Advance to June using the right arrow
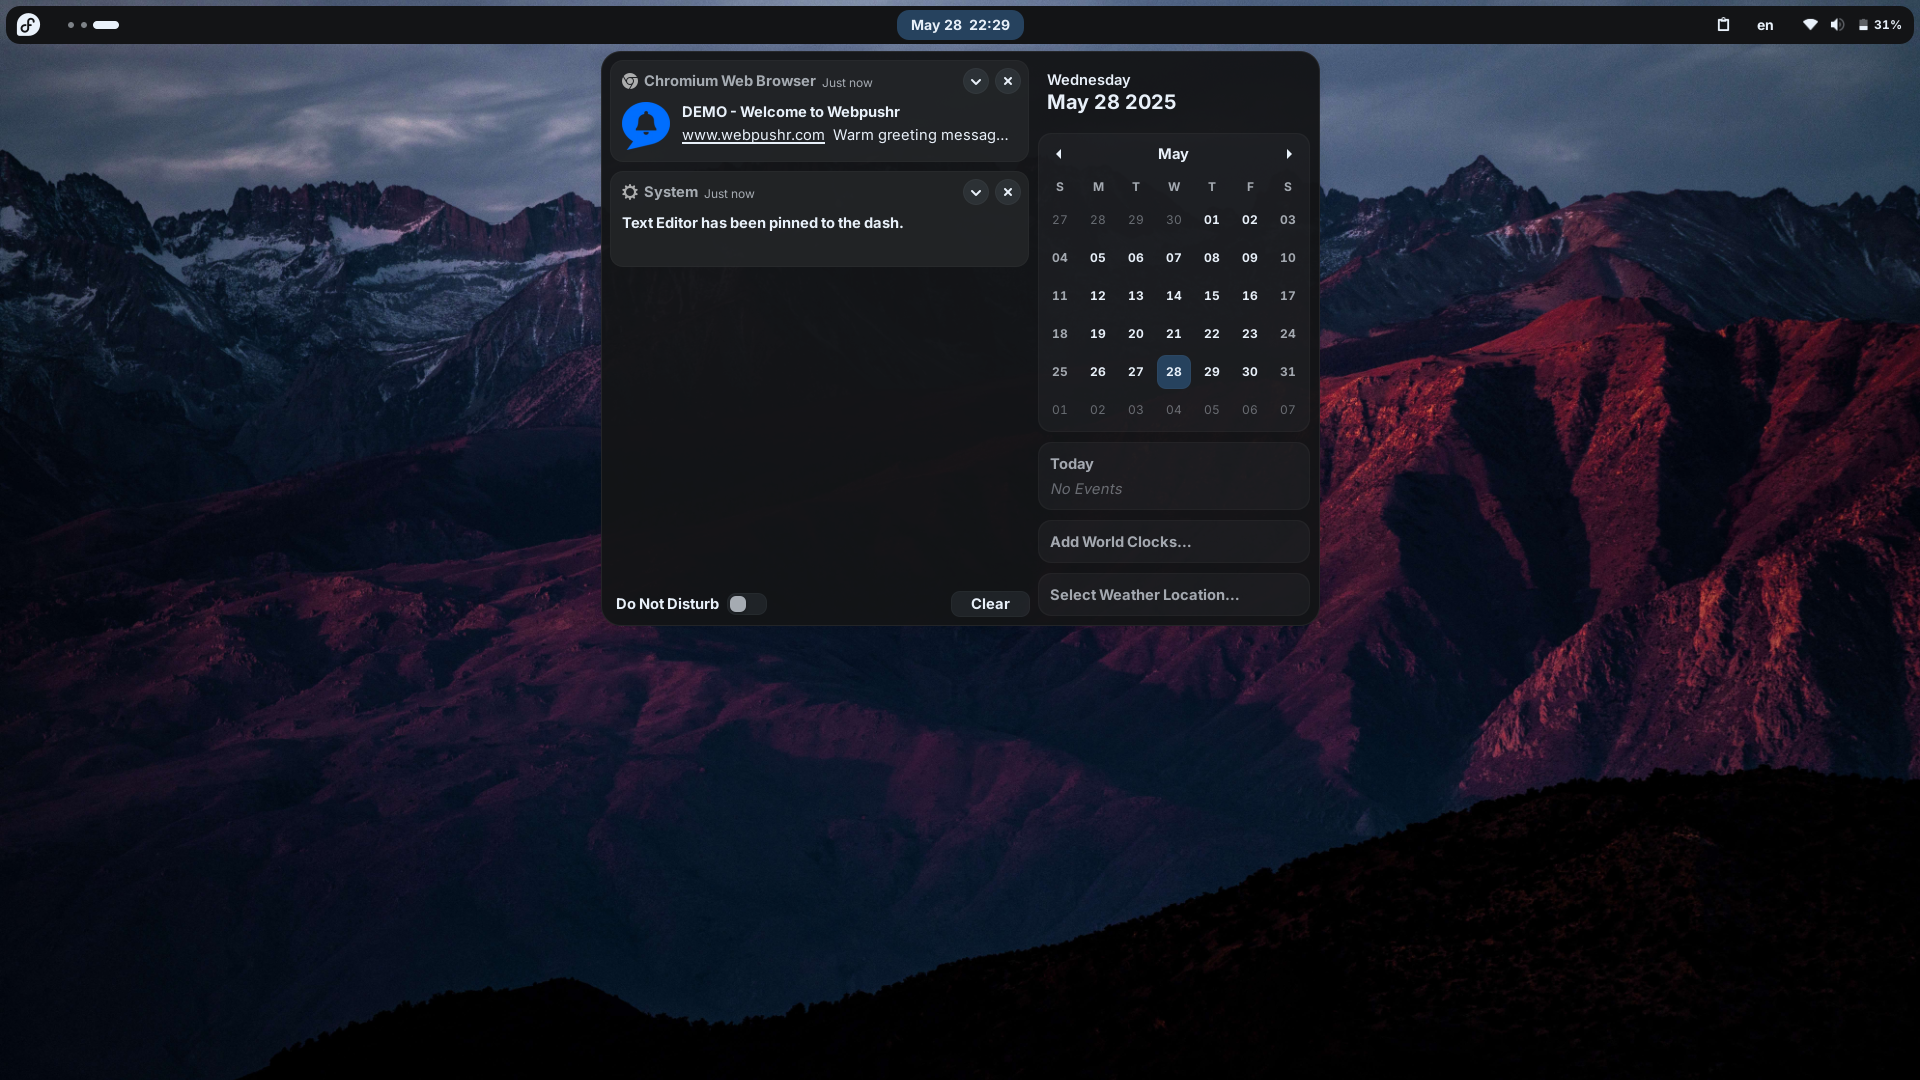This screenshot has width=1920, height=1080. [1288, 153]
